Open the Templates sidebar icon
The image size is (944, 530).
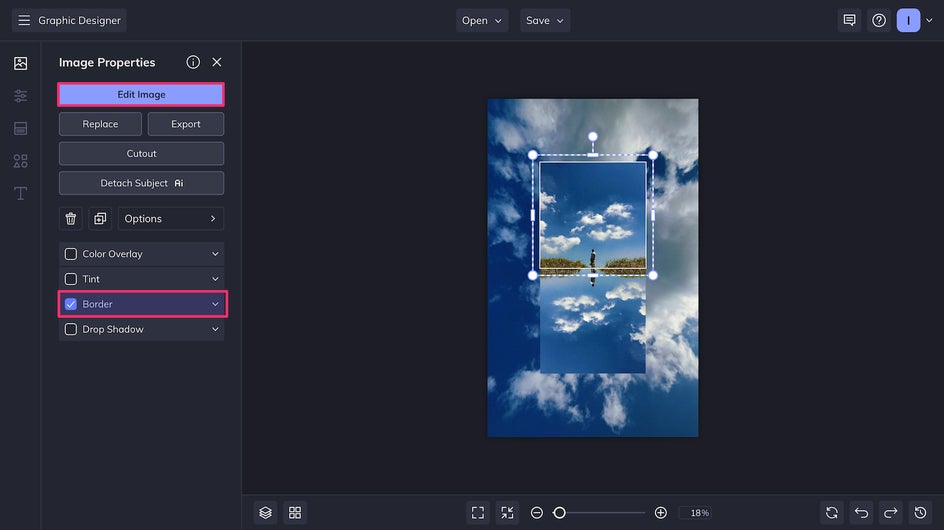click(x=20, y=128)
